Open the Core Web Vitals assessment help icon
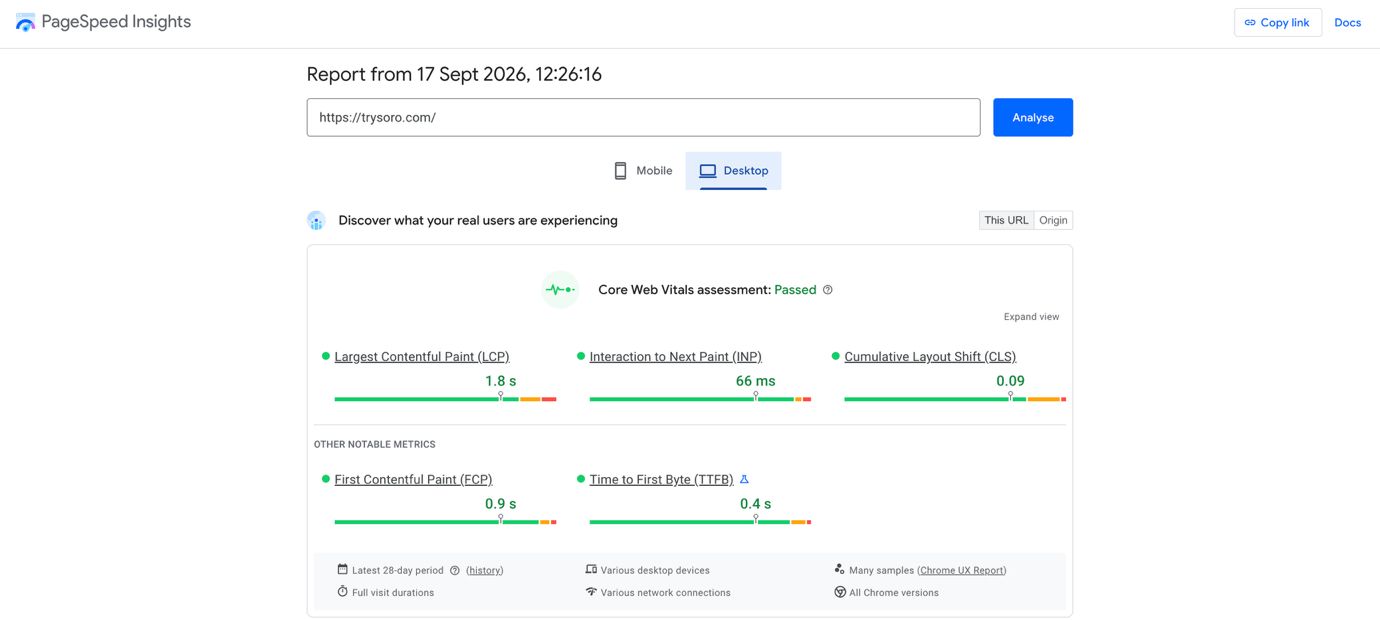This screenshot has height=620, width=1380. click(x=827, y=290)
